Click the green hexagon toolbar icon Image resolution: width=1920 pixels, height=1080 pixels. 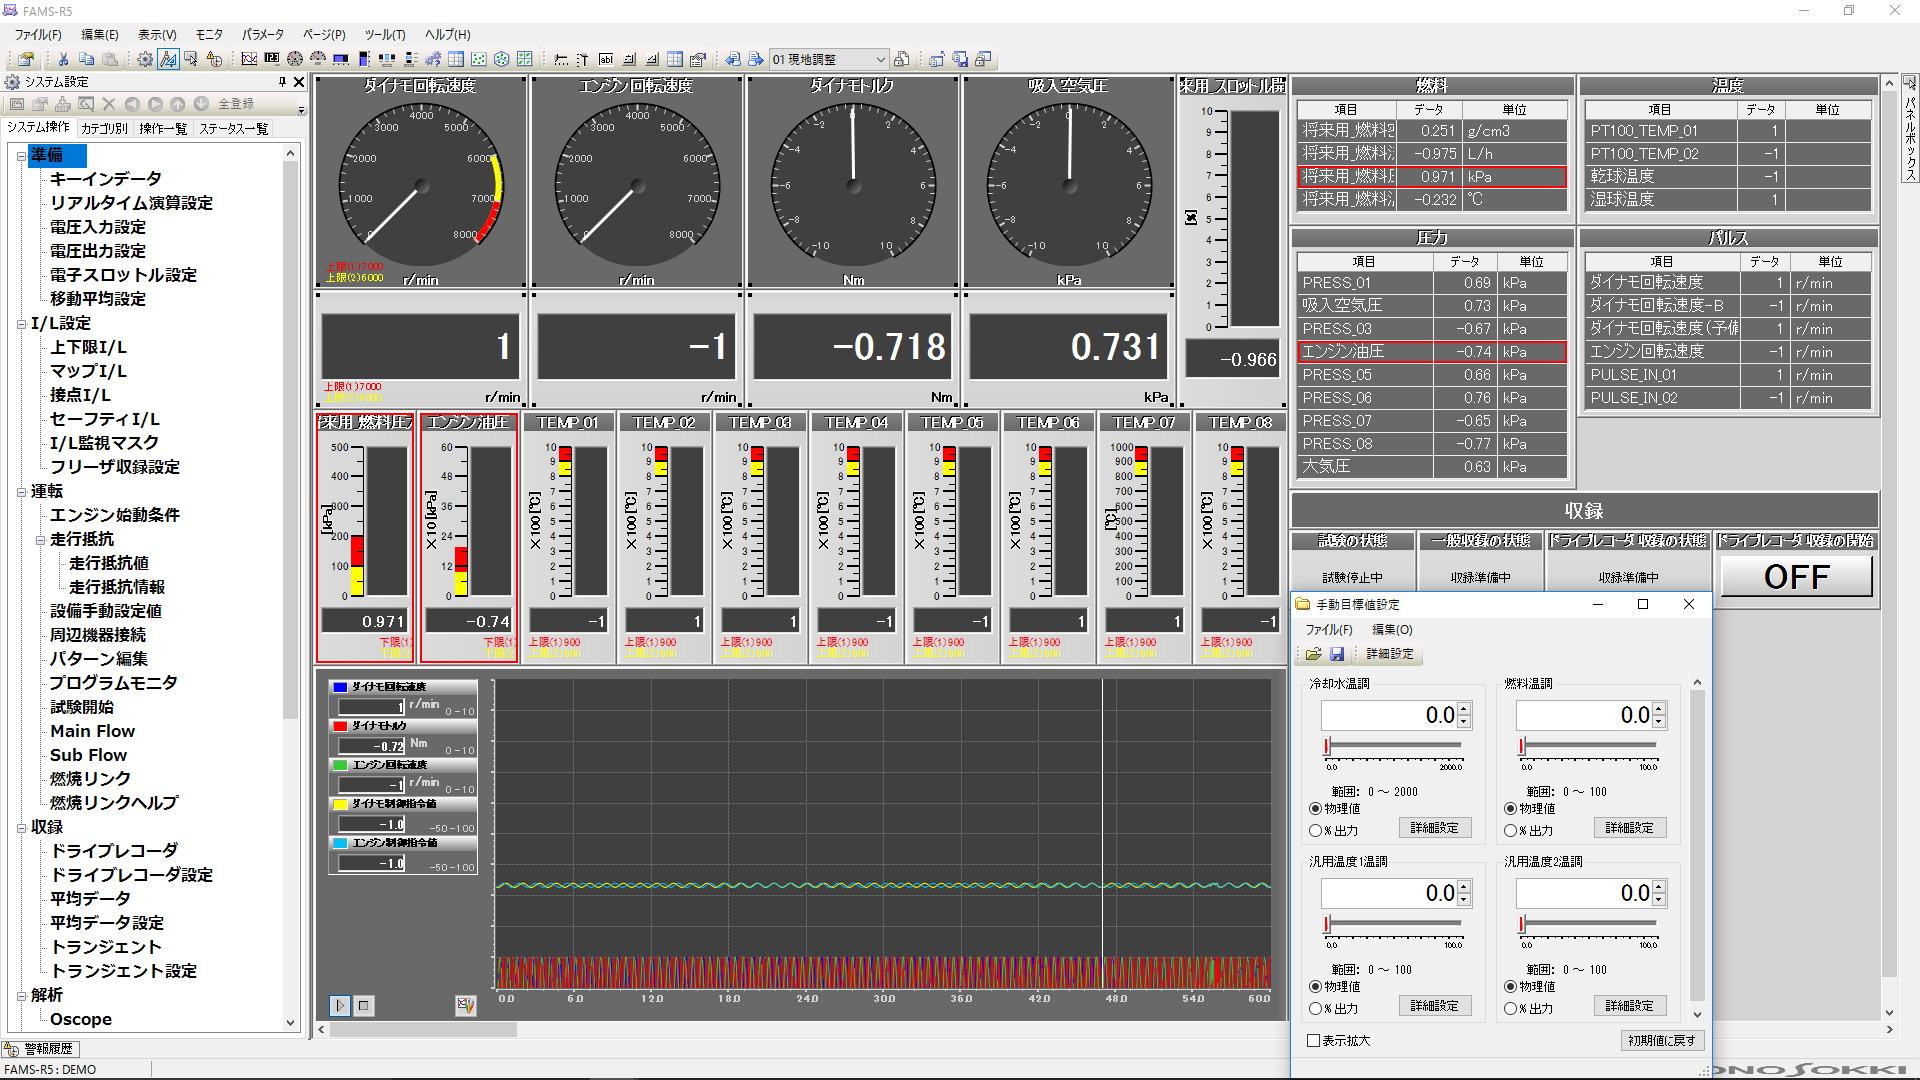pos(502,60)
